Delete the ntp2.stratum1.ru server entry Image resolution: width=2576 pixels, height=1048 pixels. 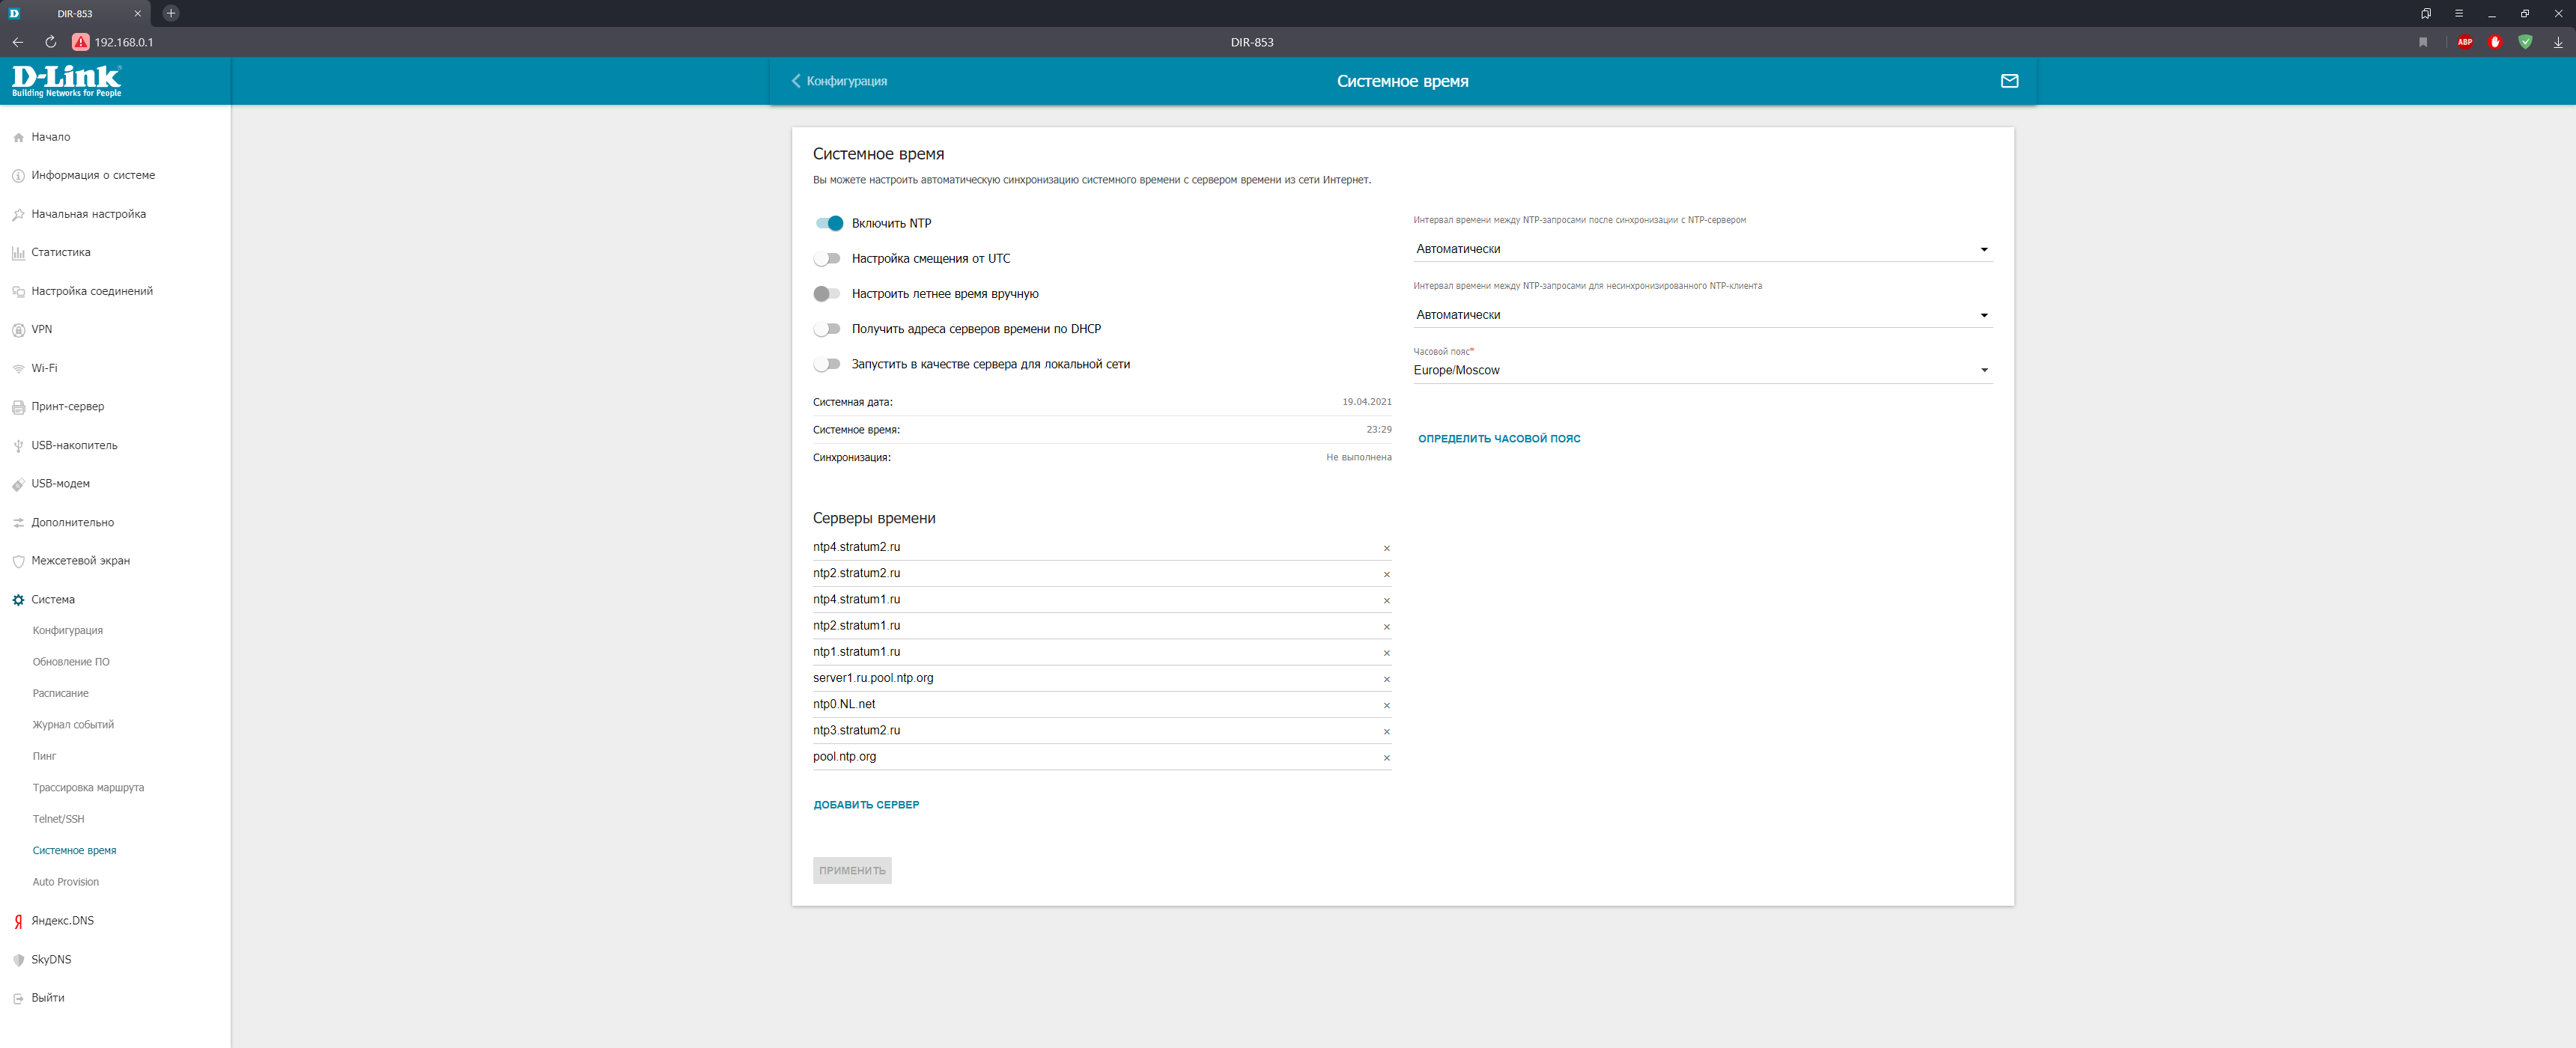pos(1386,627)
